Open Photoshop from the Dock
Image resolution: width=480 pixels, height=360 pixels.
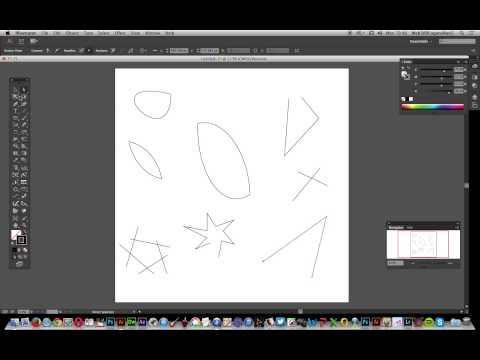coord(110,322)
